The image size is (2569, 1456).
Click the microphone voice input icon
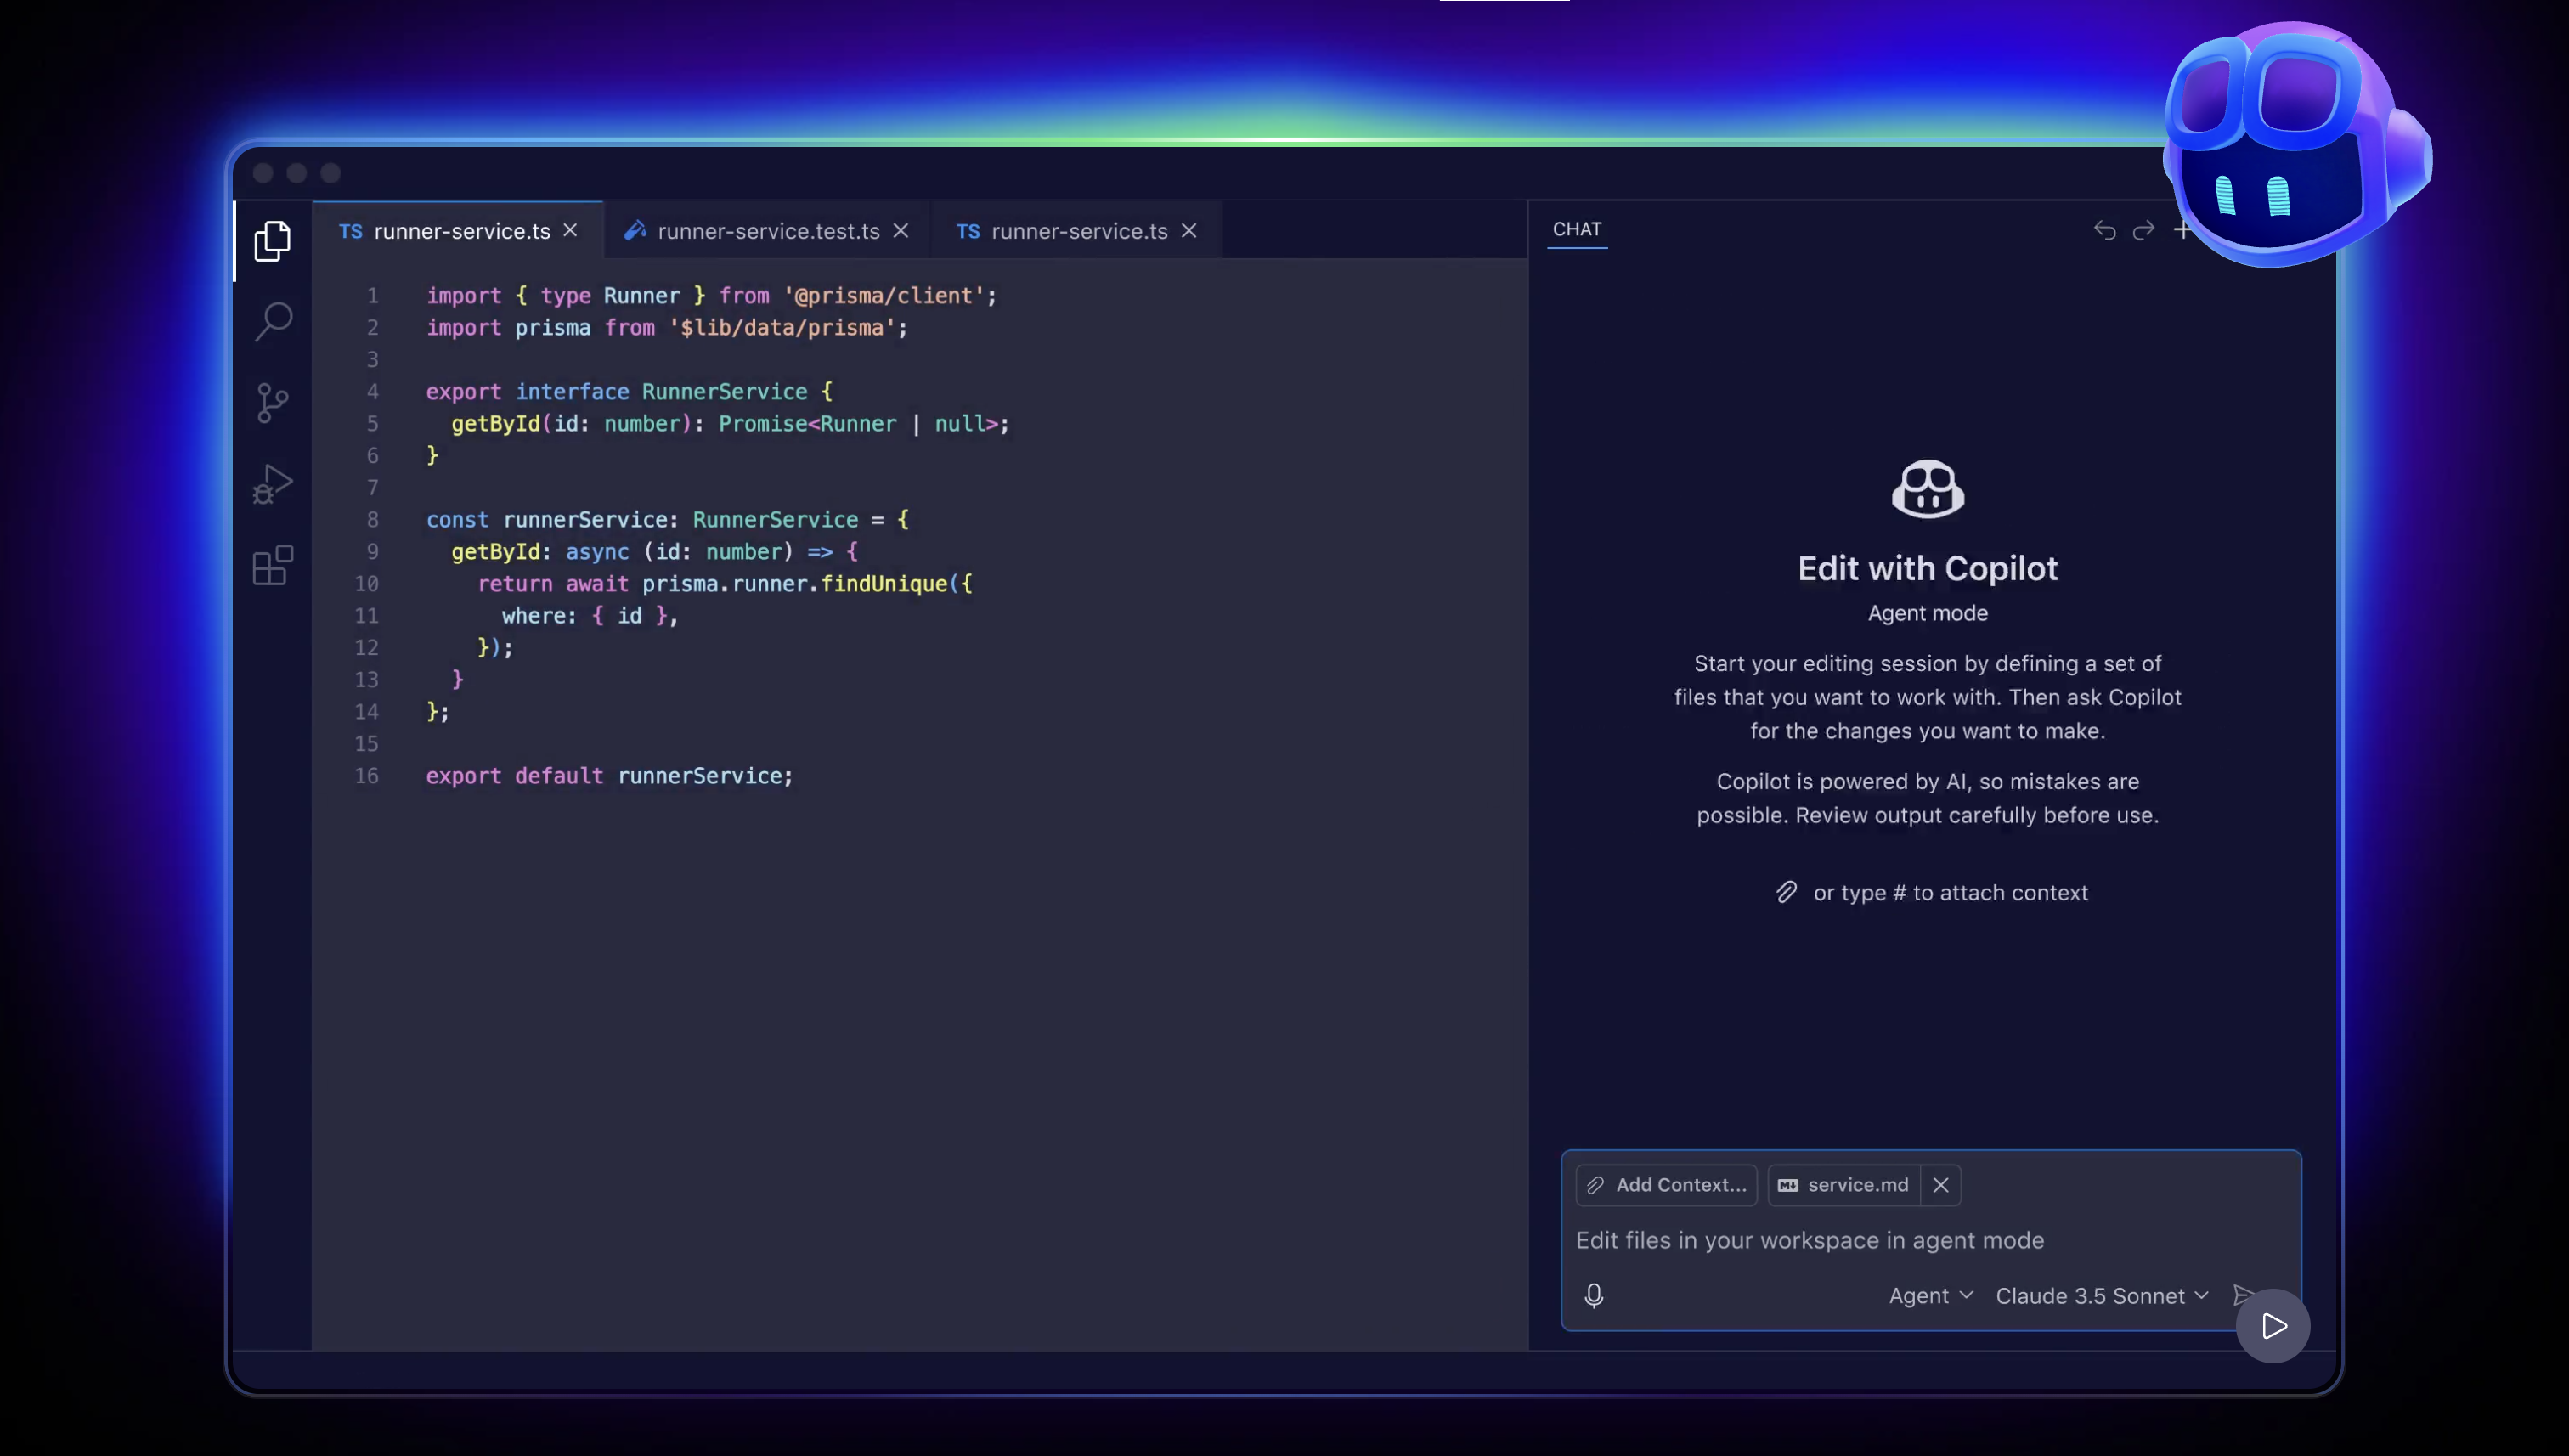click(x=1594, y=1295)
